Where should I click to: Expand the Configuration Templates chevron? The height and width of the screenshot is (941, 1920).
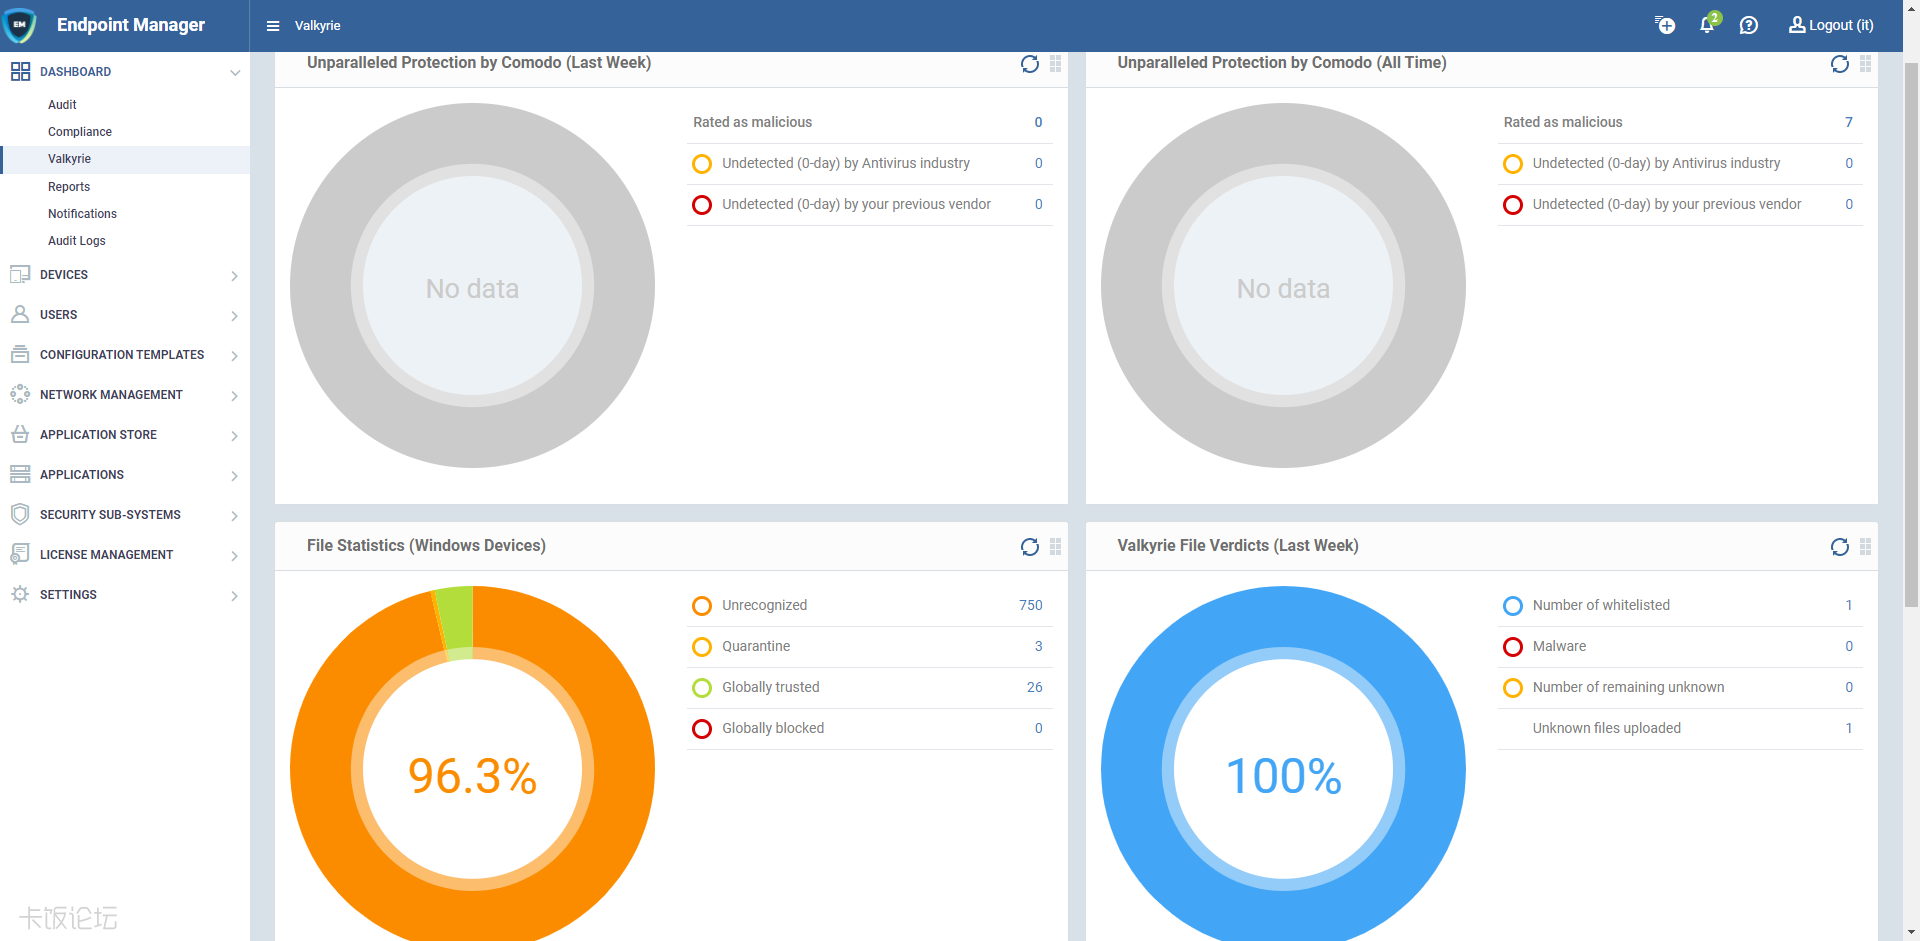(235, 356)
